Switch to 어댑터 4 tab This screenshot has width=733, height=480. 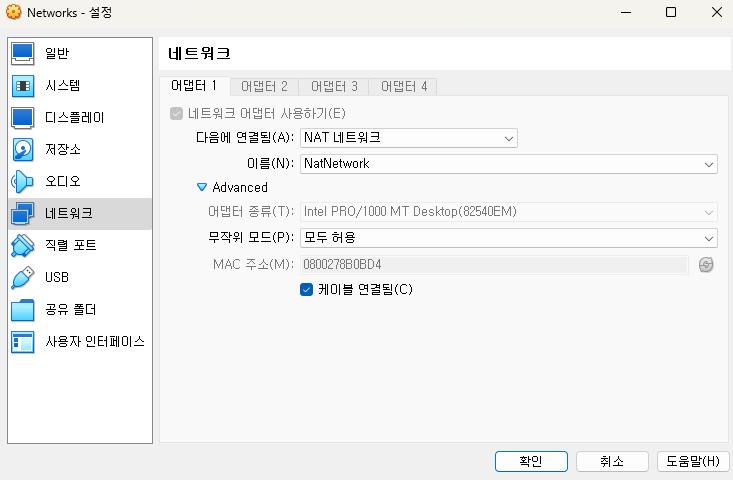coord(403,86)
